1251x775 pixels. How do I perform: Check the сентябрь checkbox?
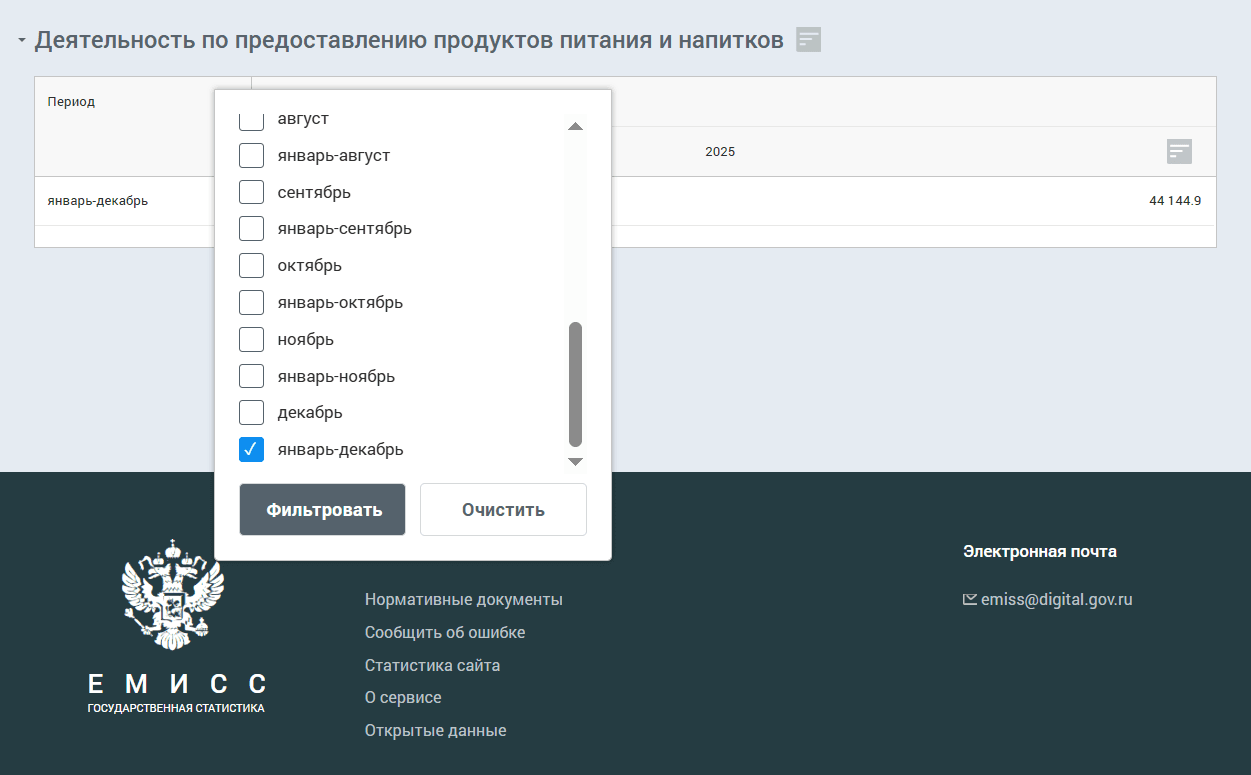click(251, 192)
